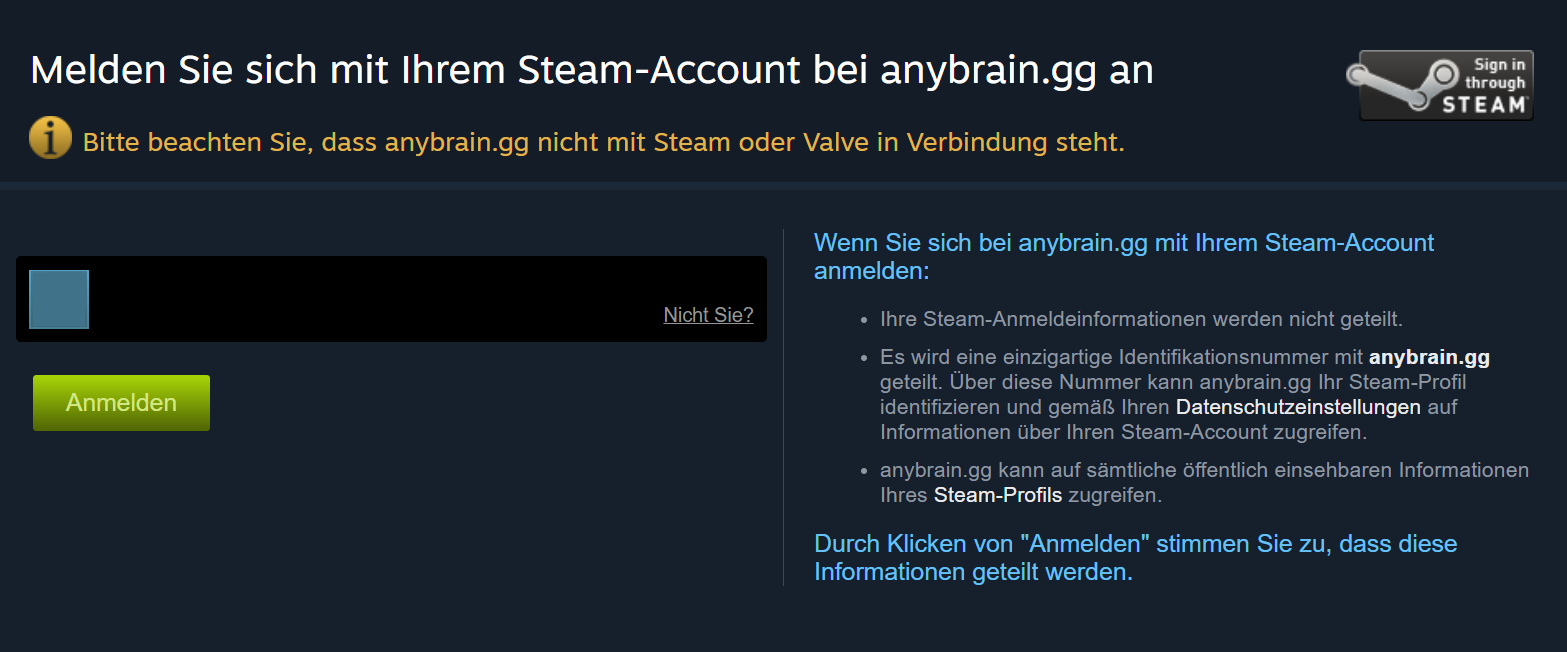Click the "Sign in through" badge text
Image resolution: width=1567 pixels, height=652 pixels.
[x=1495, y=74]
